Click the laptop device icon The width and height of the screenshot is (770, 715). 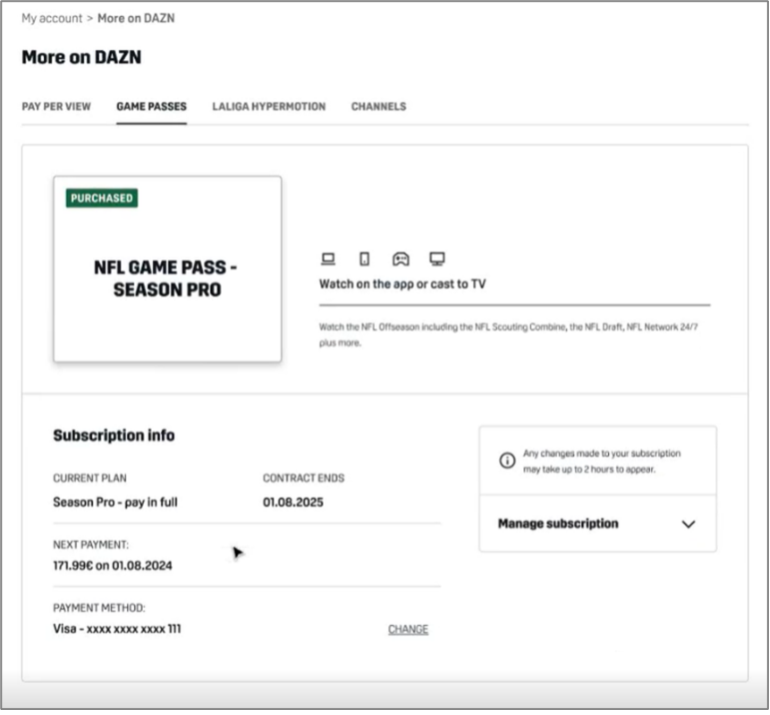coord(328,259)
